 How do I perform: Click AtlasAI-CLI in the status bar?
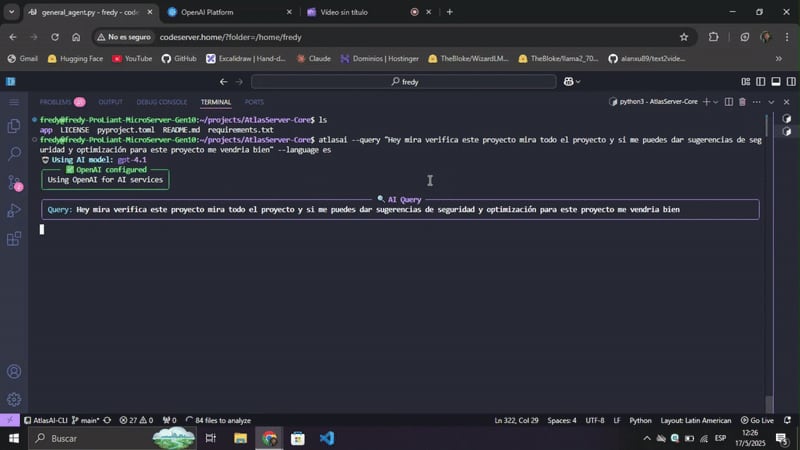click(x=46, y=420)
